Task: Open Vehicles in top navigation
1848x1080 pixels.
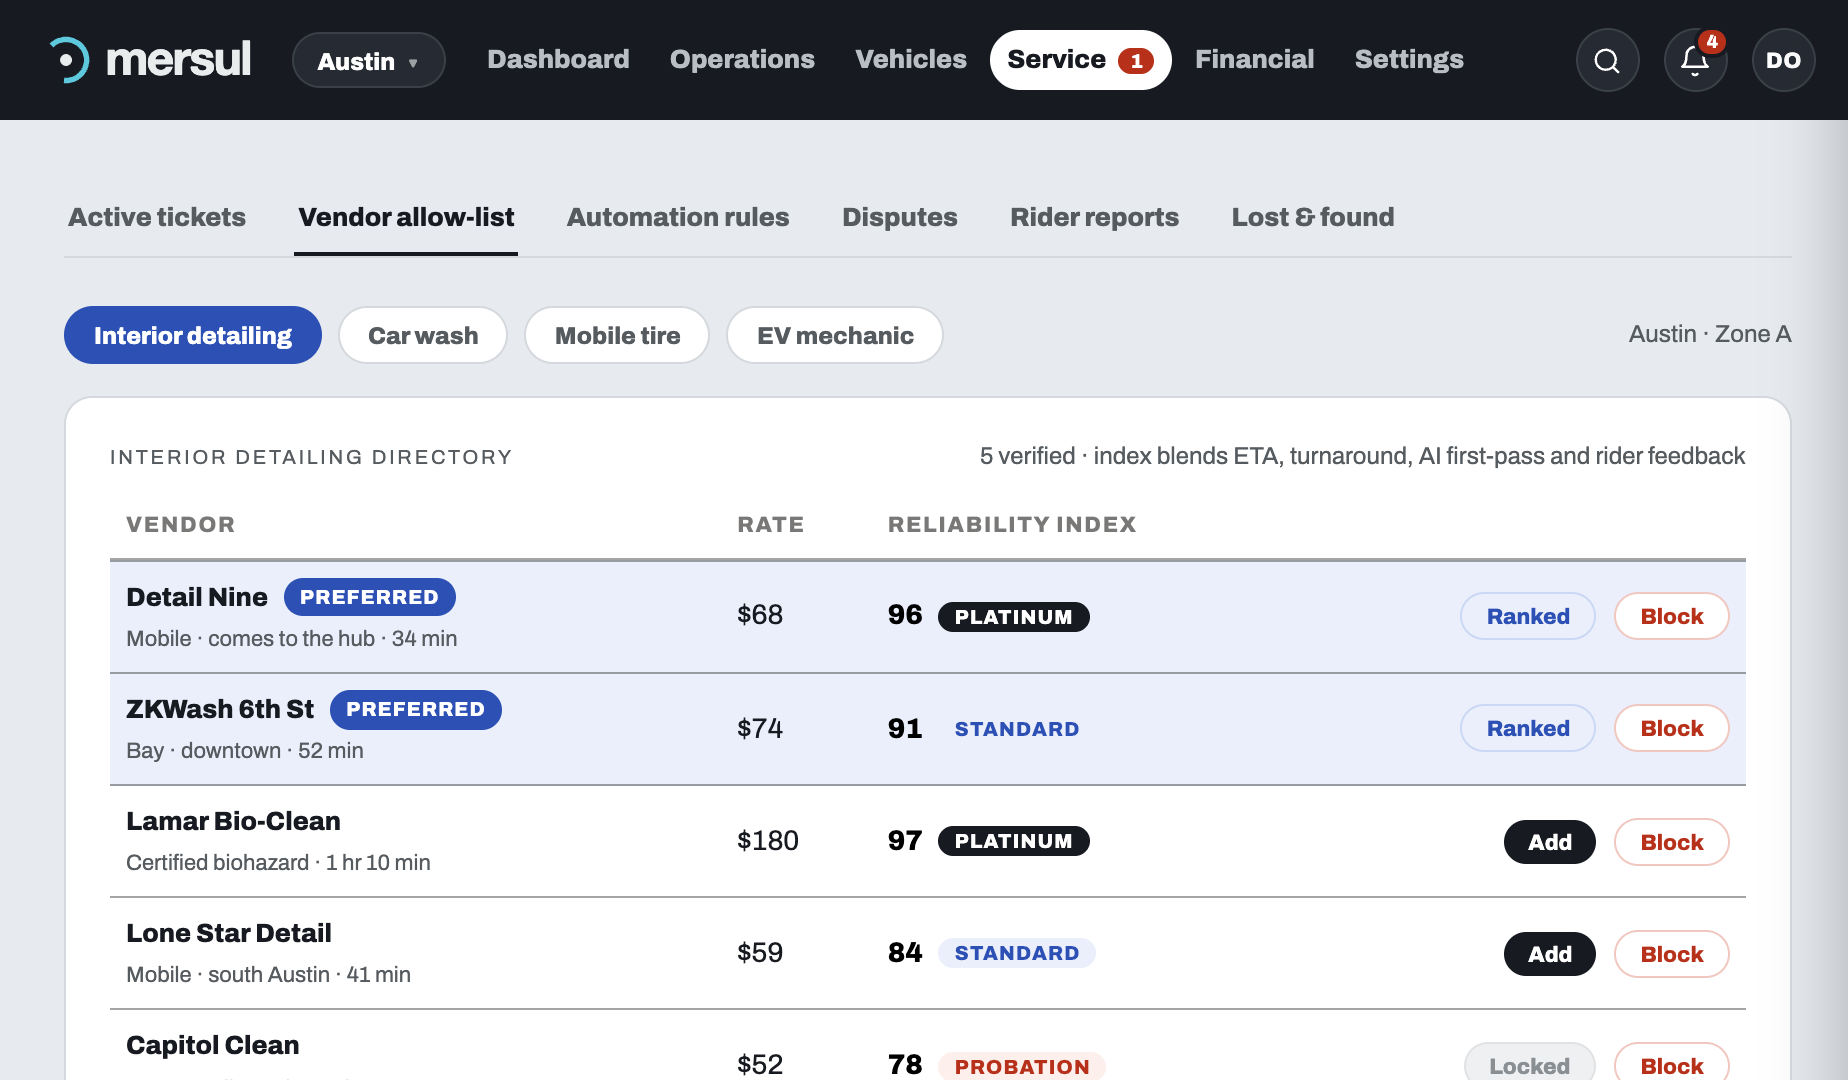Action: [x=911, y=60]
